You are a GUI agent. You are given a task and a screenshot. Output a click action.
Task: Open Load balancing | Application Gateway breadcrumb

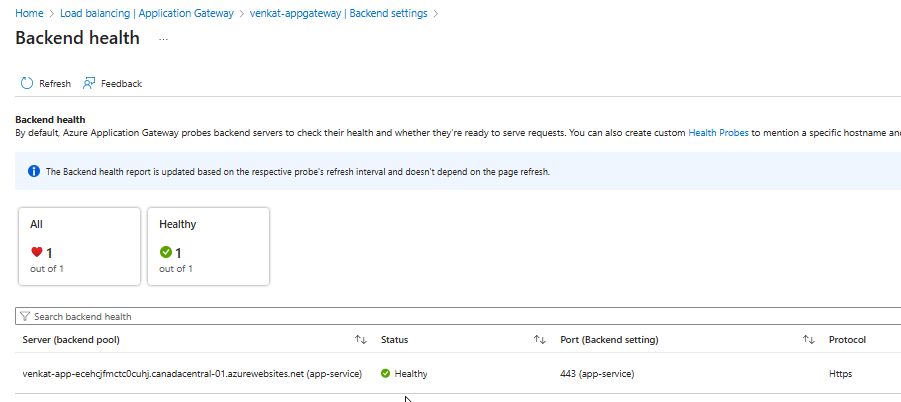147,13
